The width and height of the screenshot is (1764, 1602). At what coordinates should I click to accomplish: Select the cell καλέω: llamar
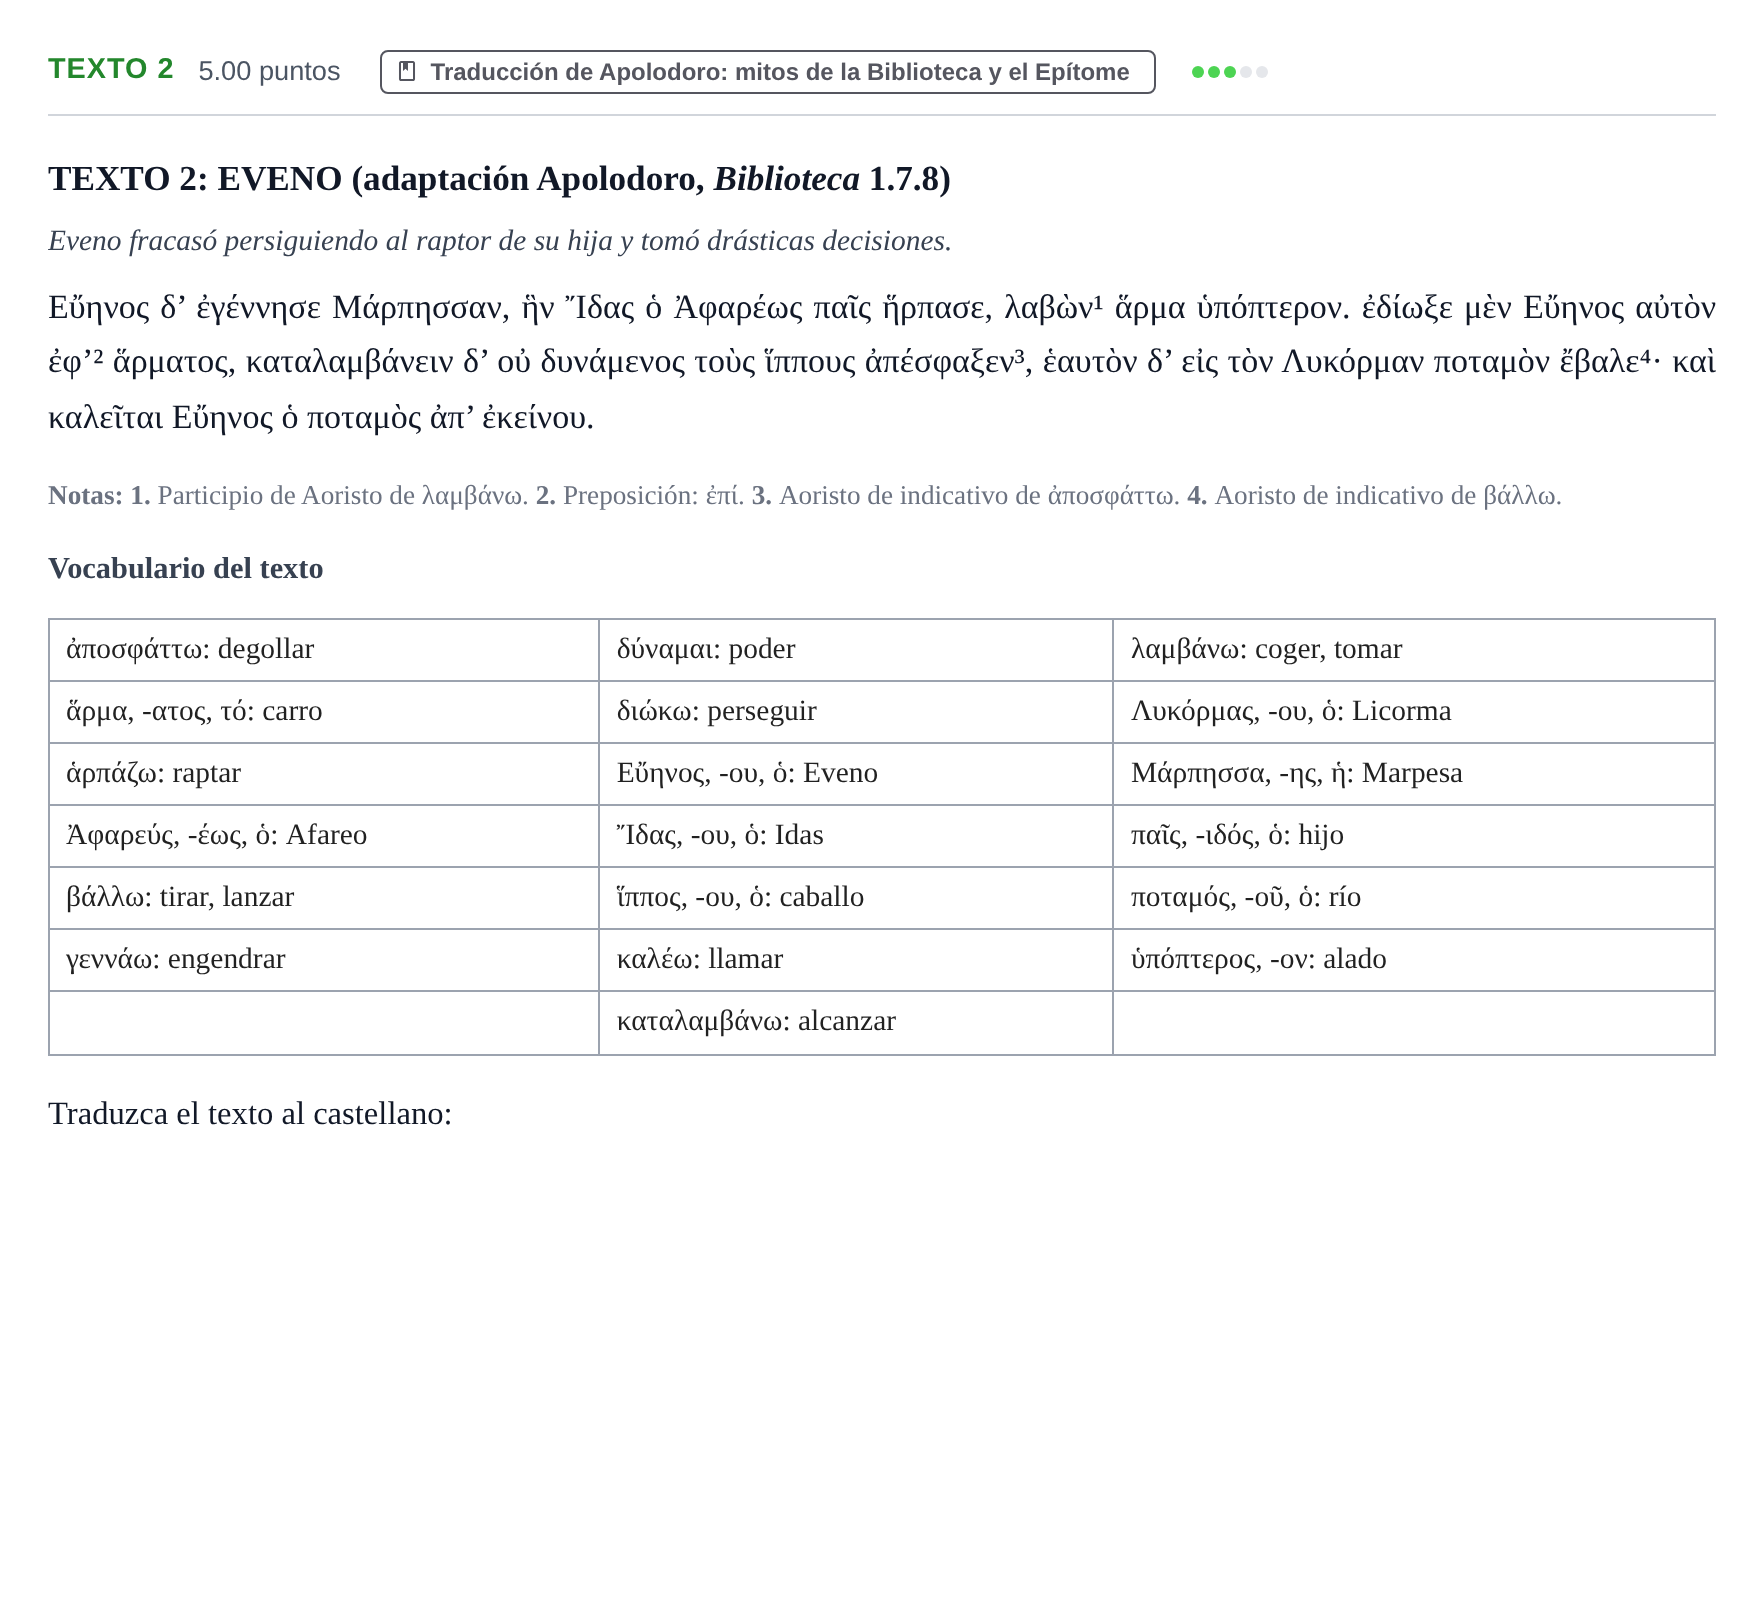[856, 960]
